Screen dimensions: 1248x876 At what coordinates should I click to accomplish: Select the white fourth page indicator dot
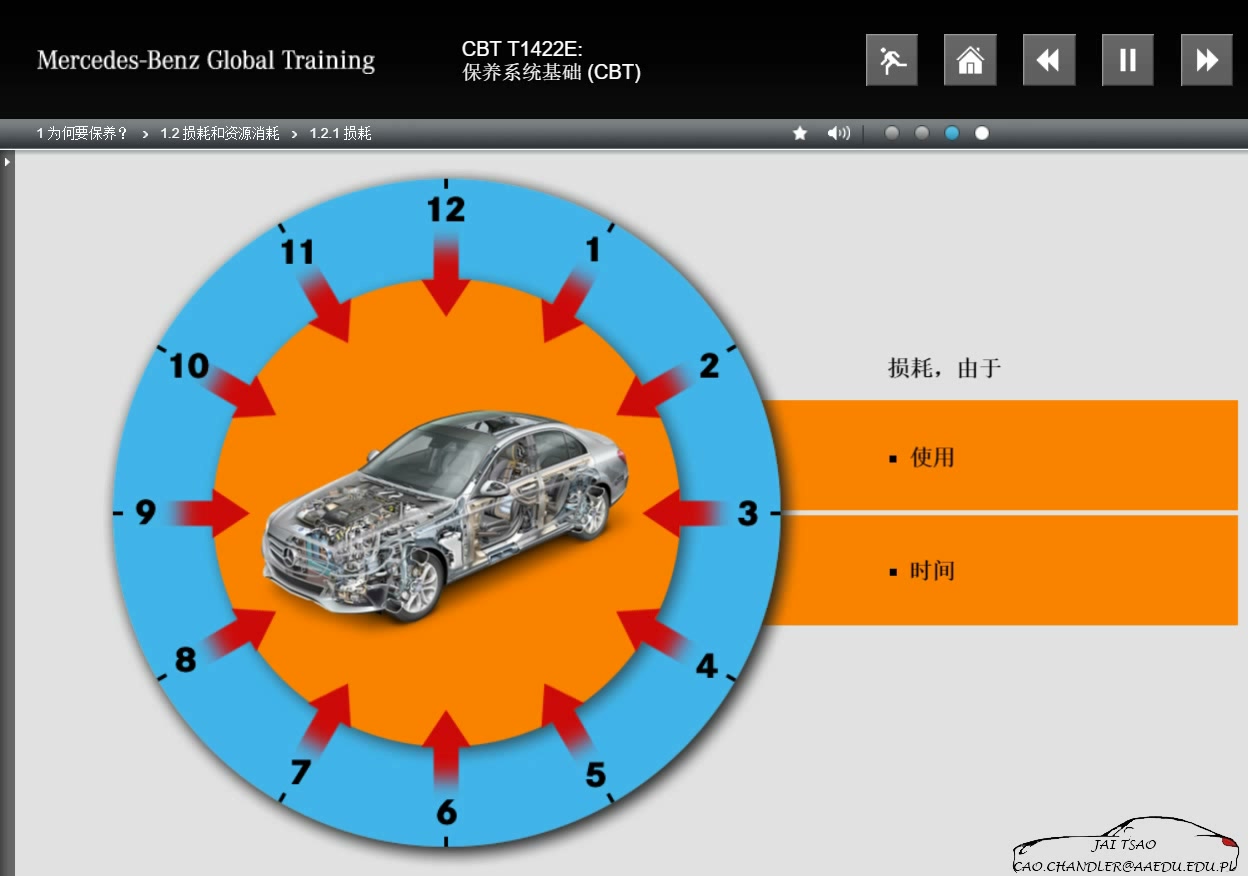coord(982,133)
